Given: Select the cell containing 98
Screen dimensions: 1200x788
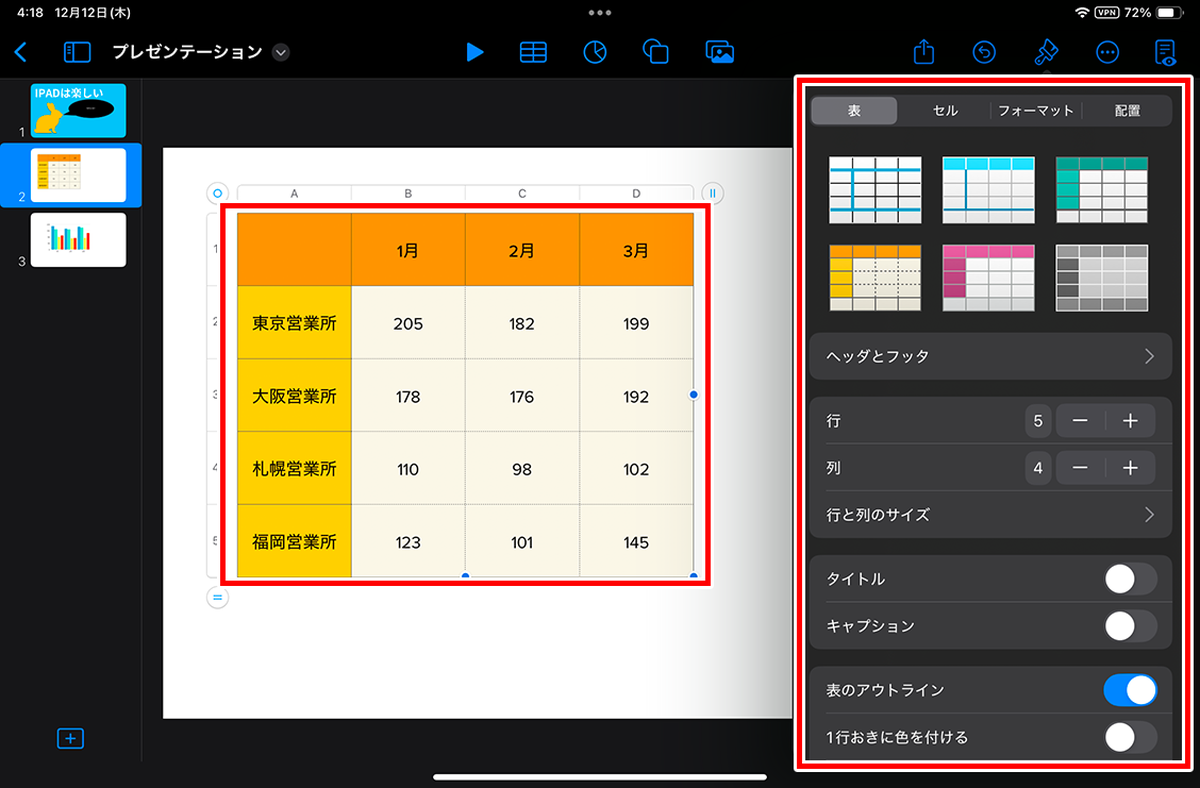Looking at the screenshot, I should point(522,469).
